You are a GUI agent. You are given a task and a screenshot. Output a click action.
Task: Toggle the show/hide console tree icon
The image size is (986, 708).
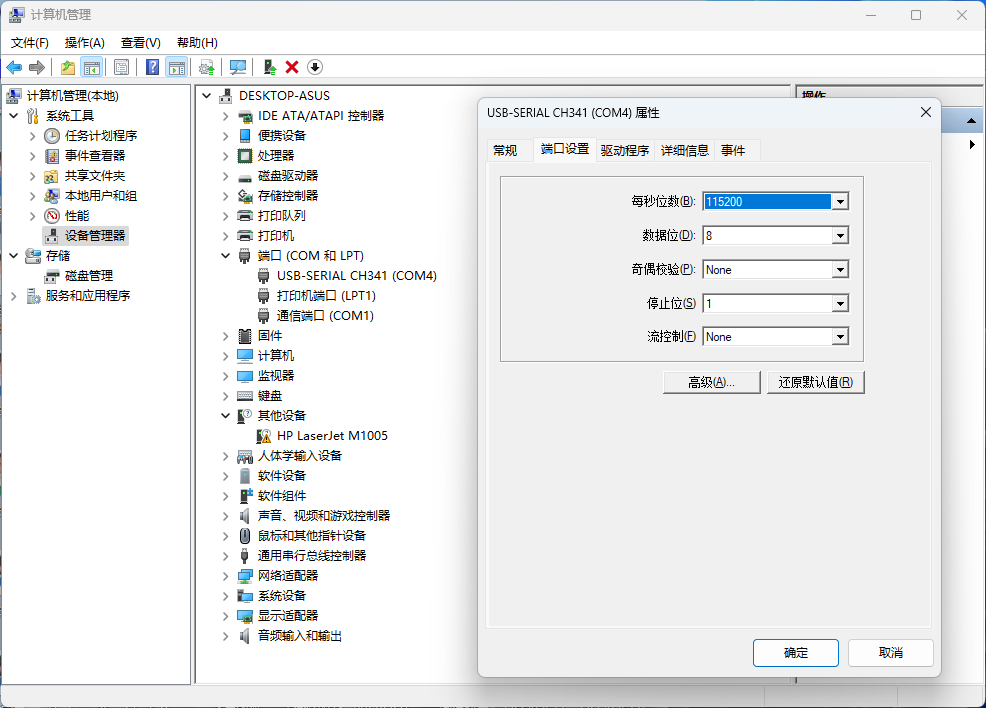click(x=92, y=67)
